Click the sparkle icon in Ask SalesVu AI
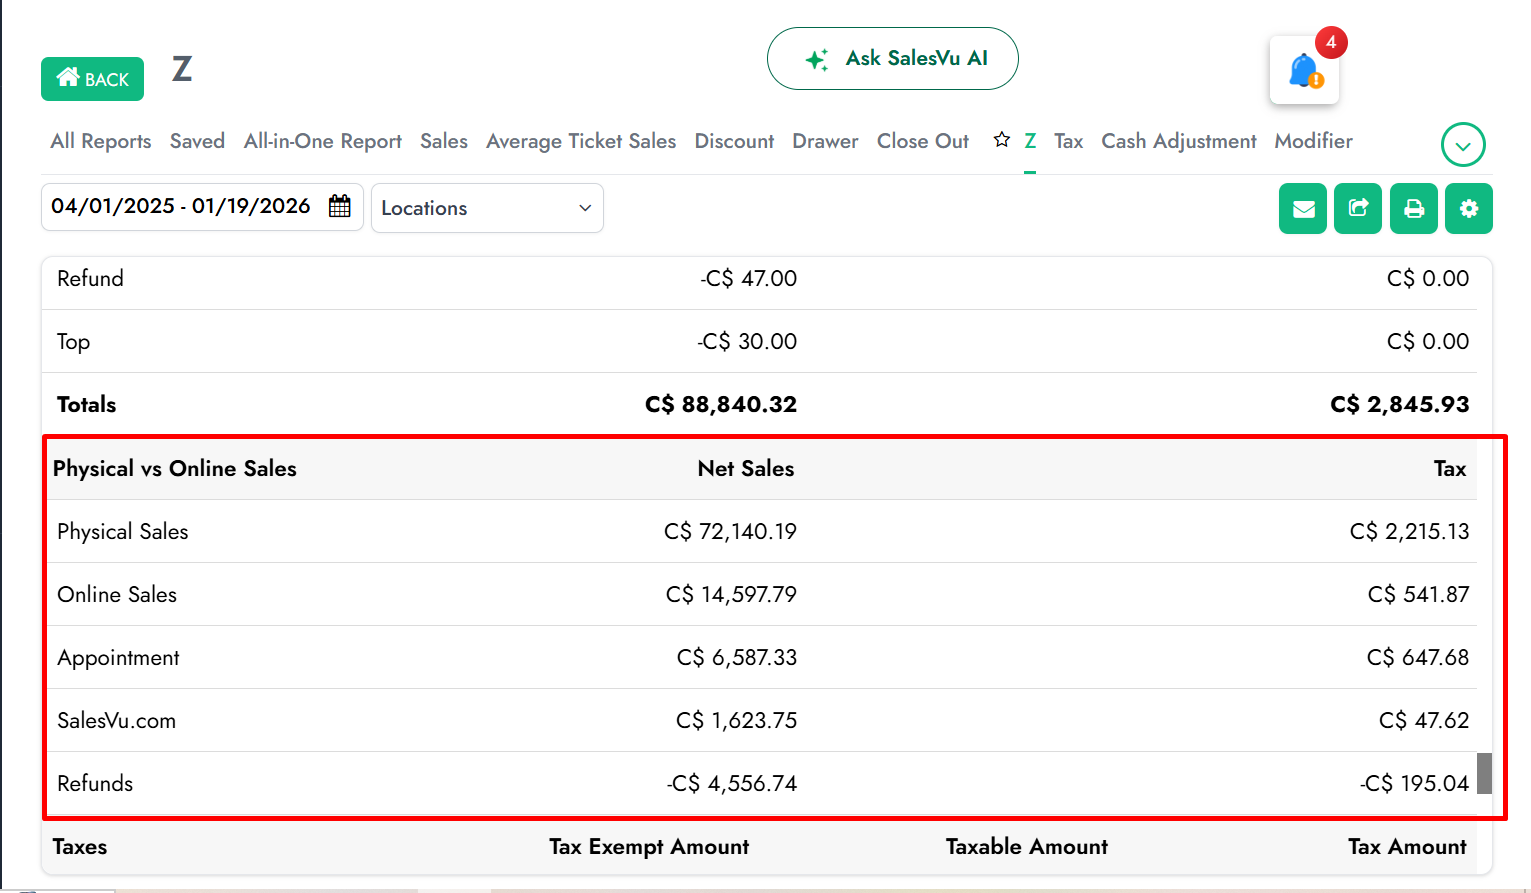 click(816, 60)
